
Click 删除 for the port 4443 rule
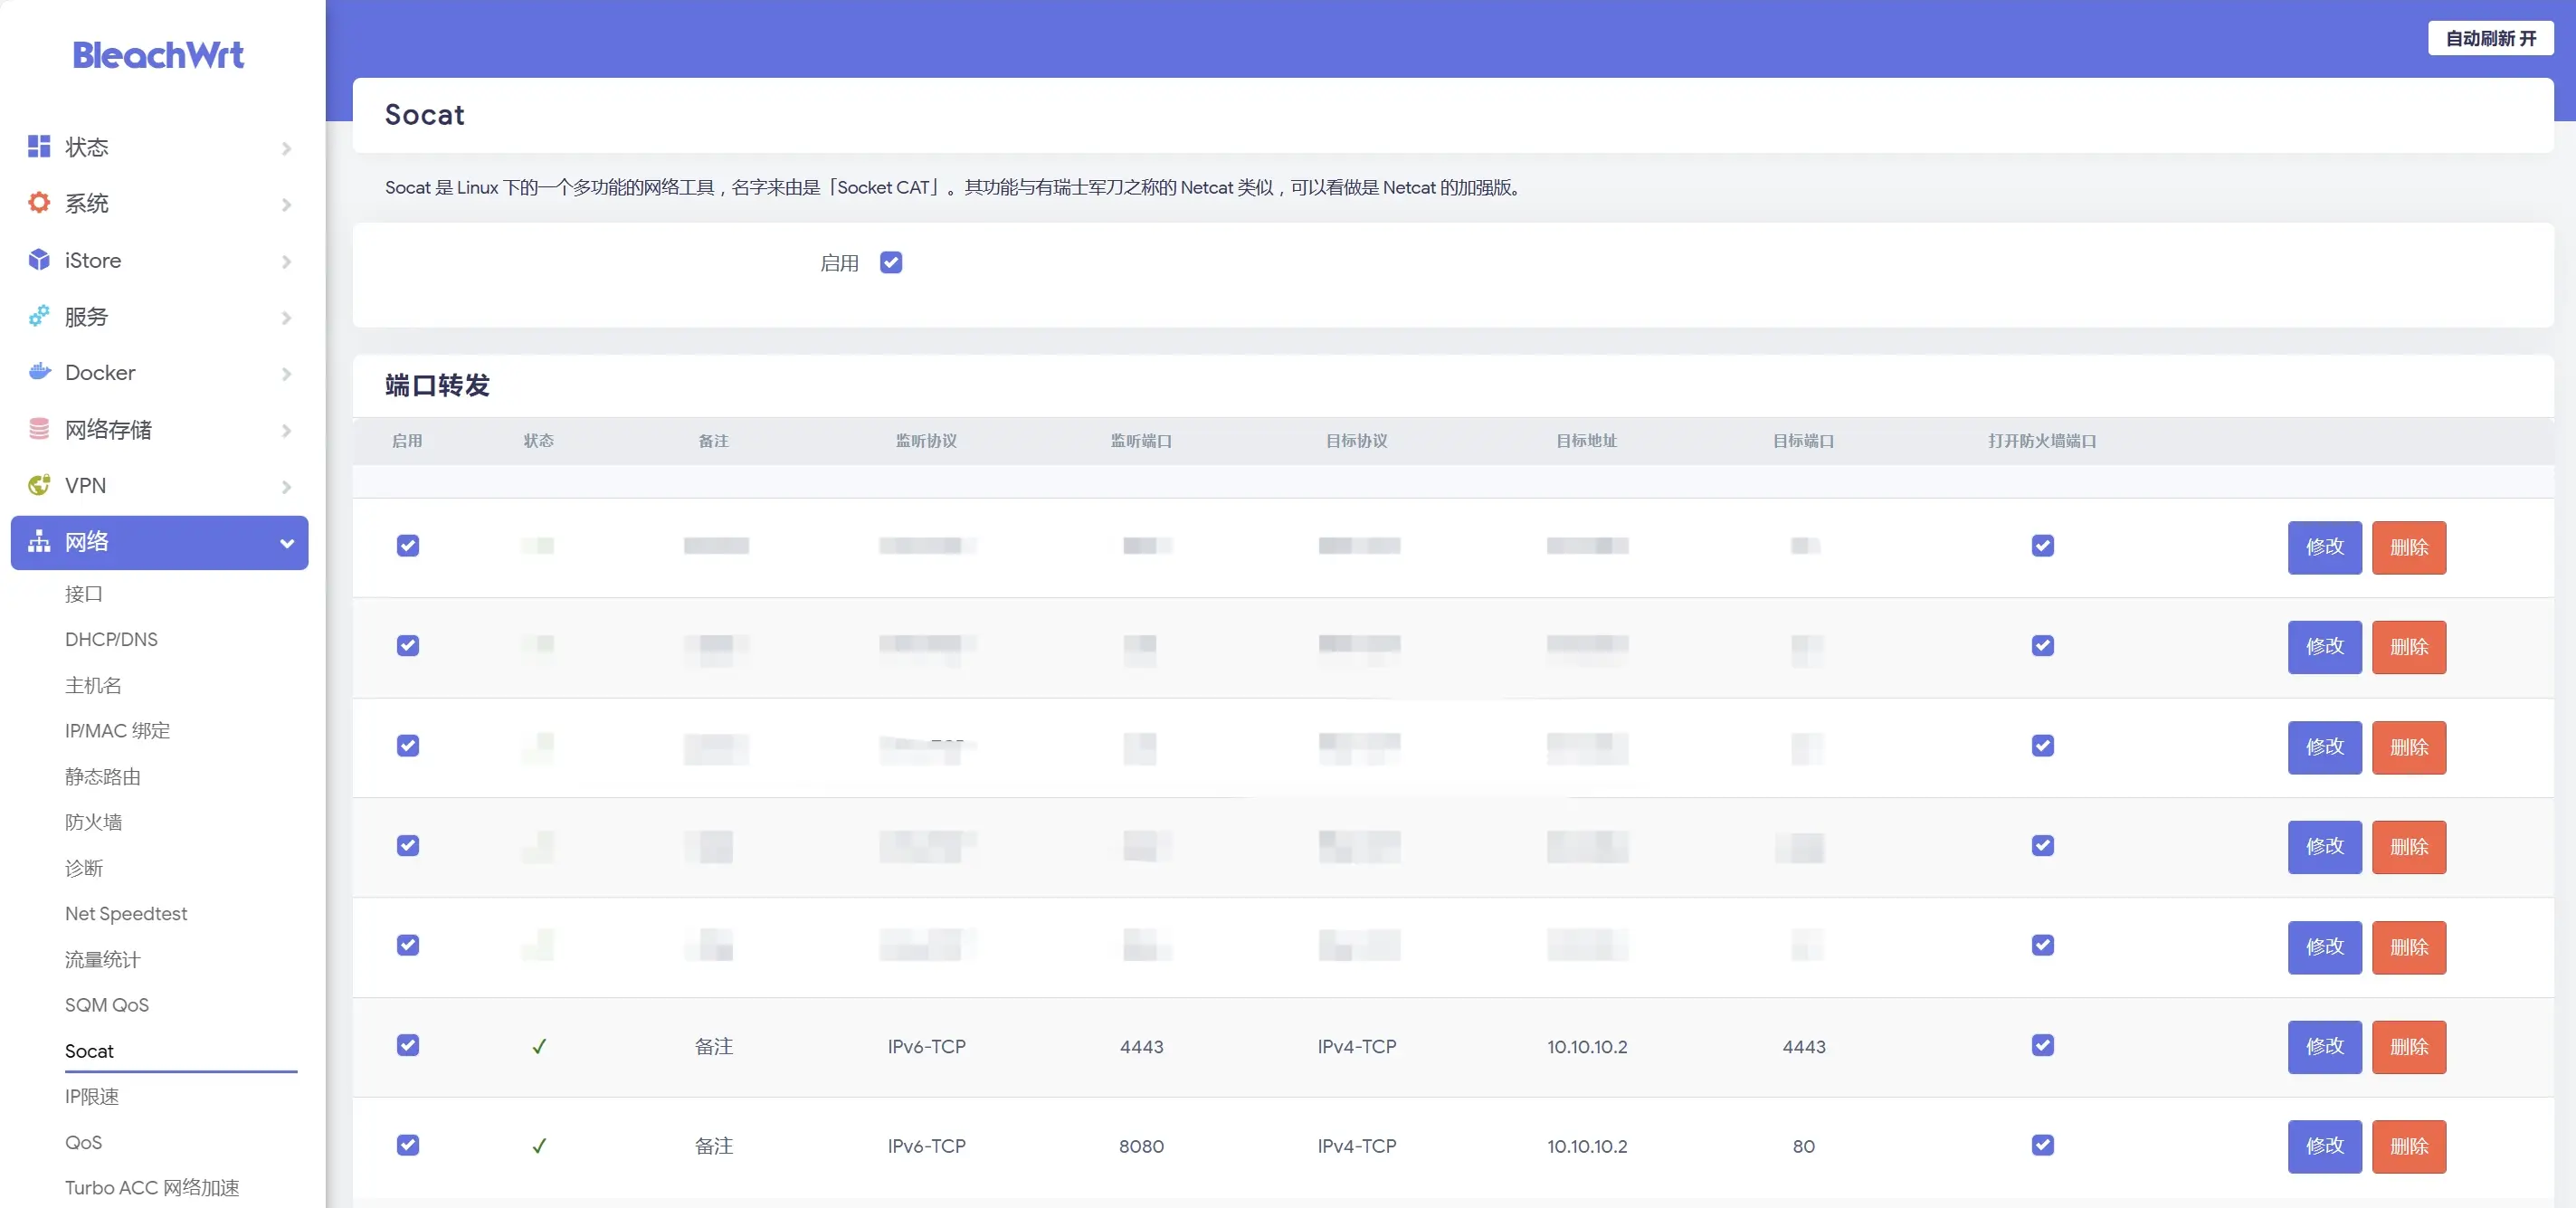pos(2408,1047)
